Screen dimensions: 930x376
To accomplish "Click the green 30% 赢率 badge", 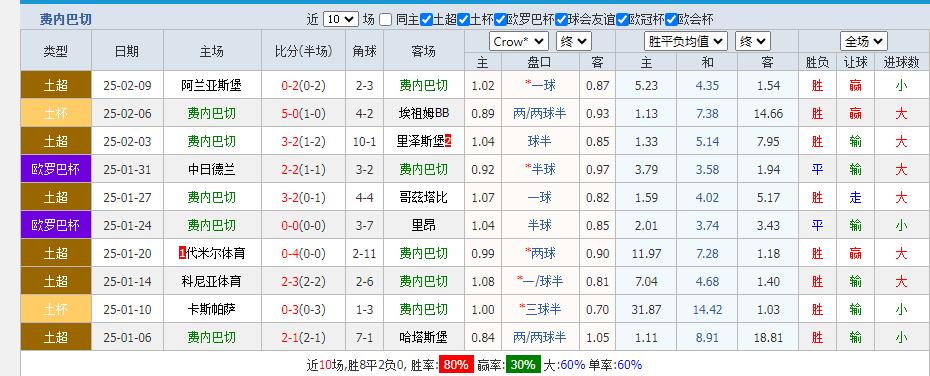I will tap(523, 364).
